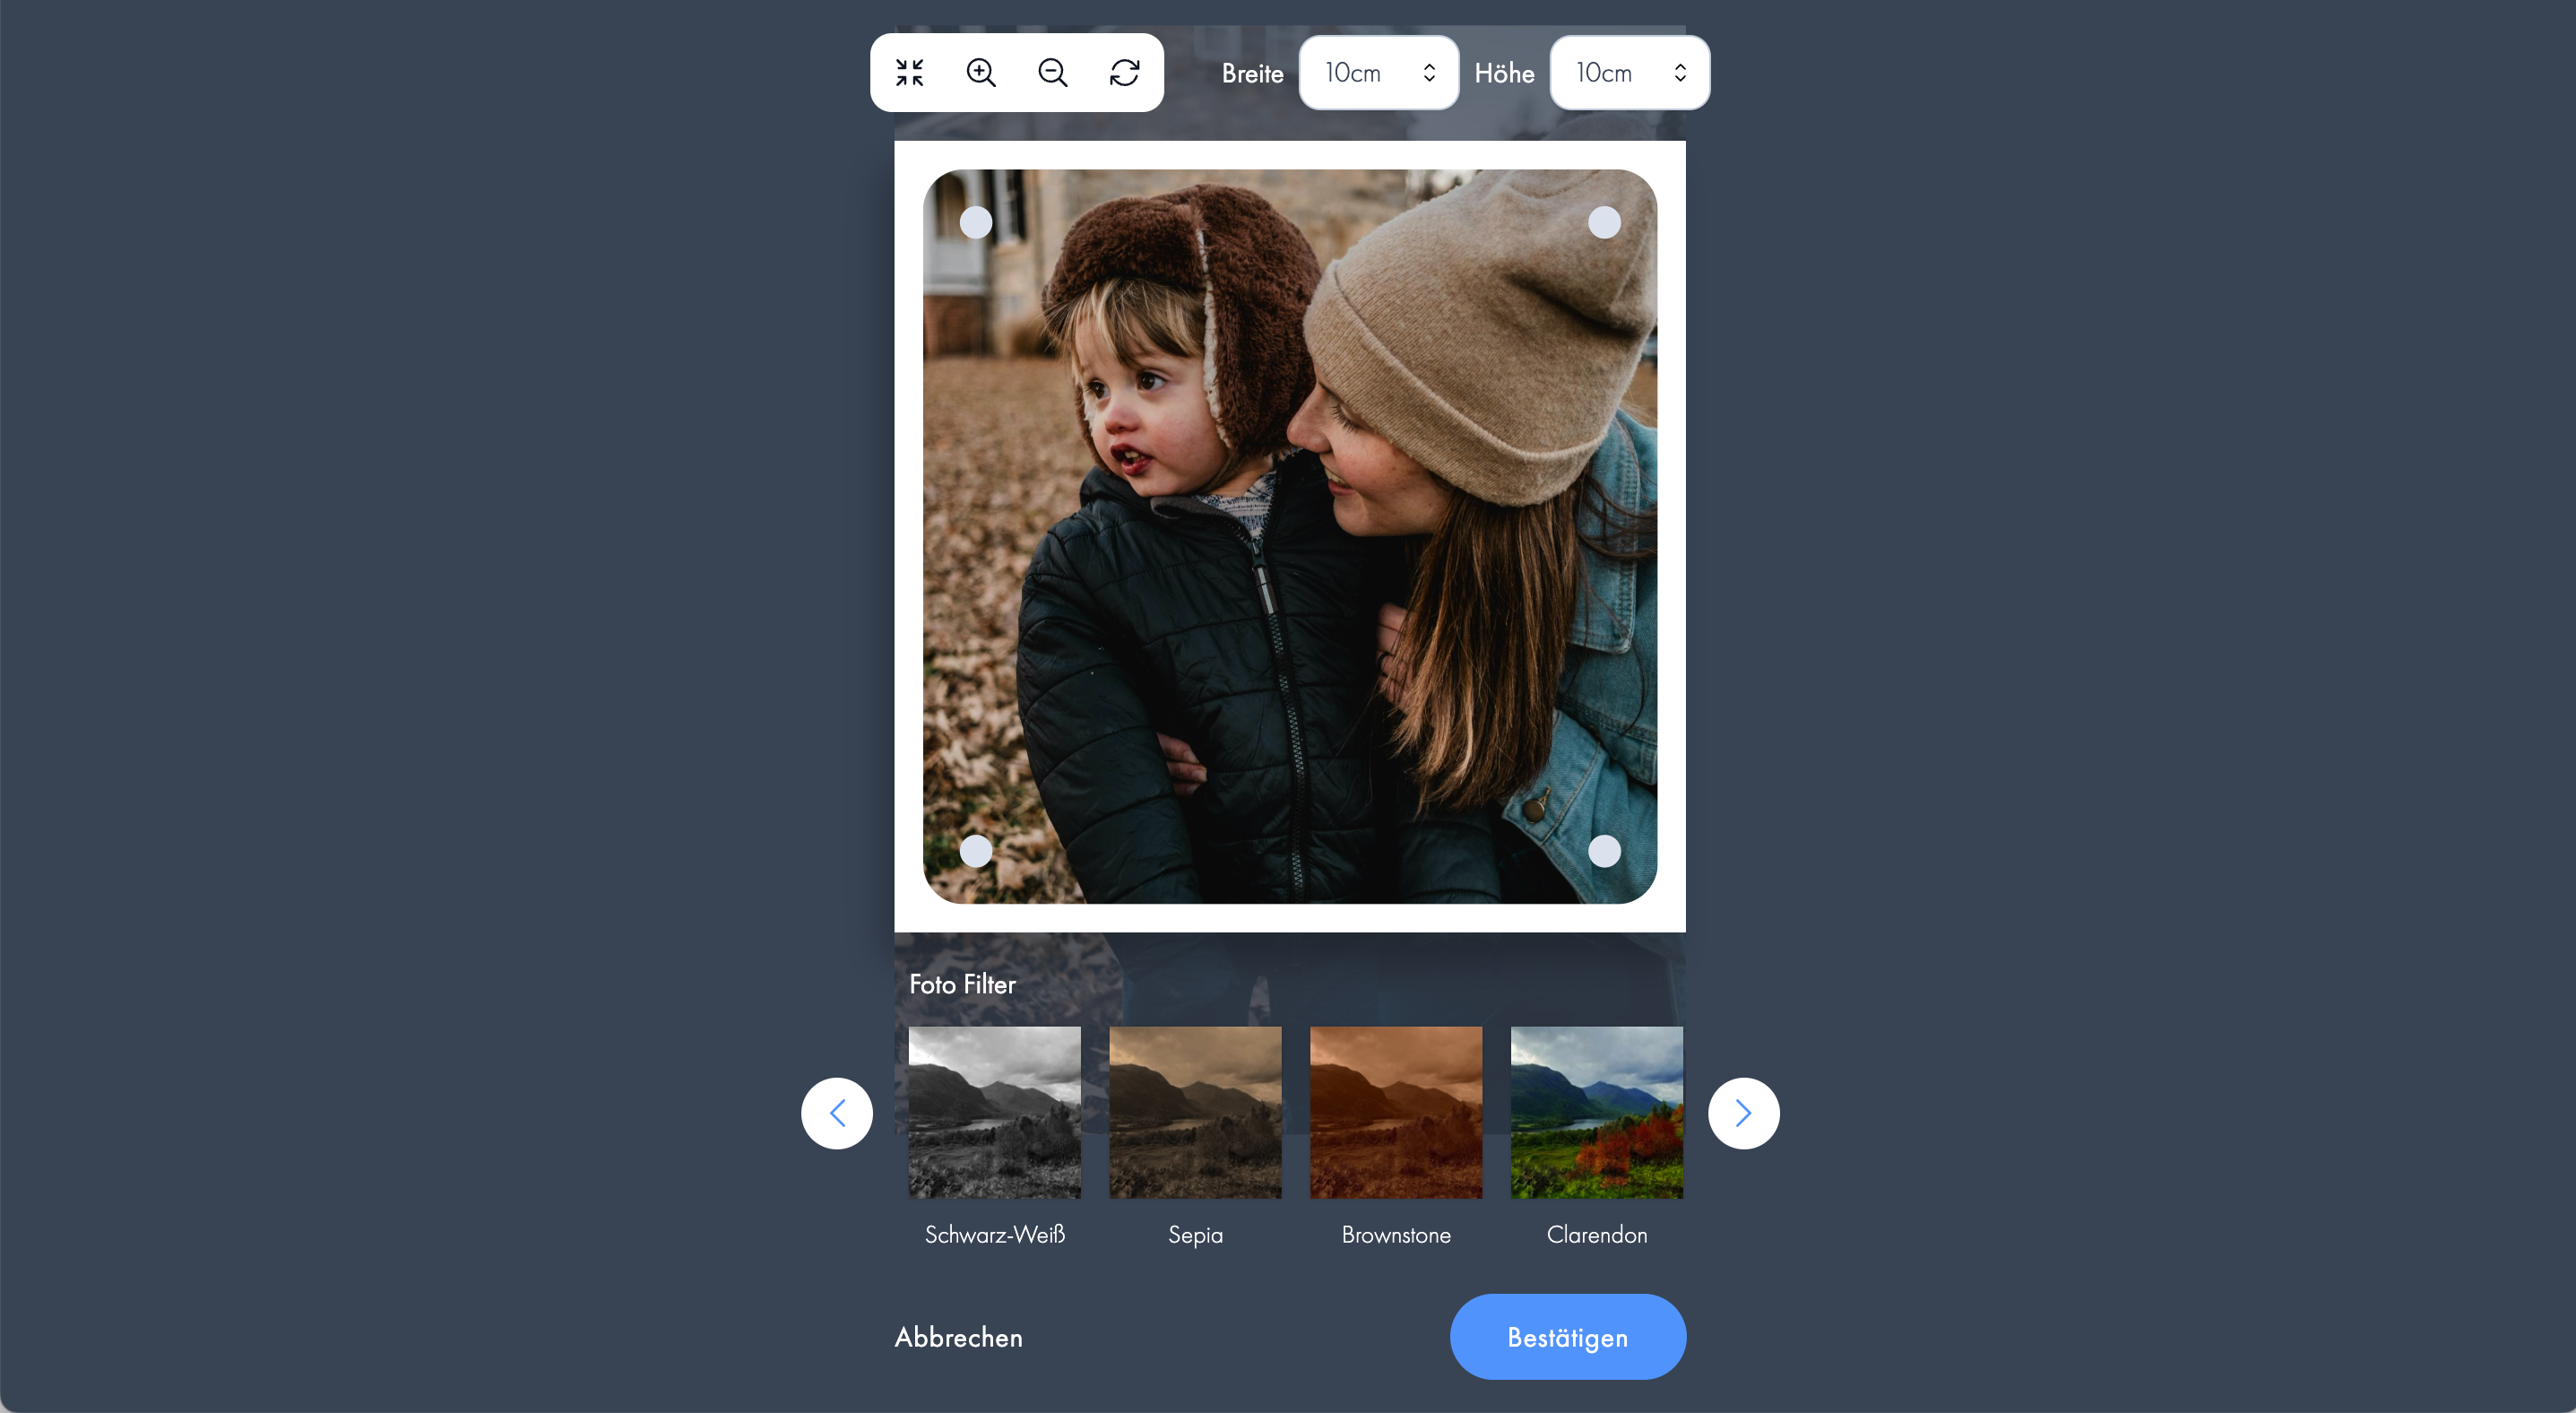Select the bottom-right crop handle
Viewport: 2576px width, 1413px height.
[1604, 851]
